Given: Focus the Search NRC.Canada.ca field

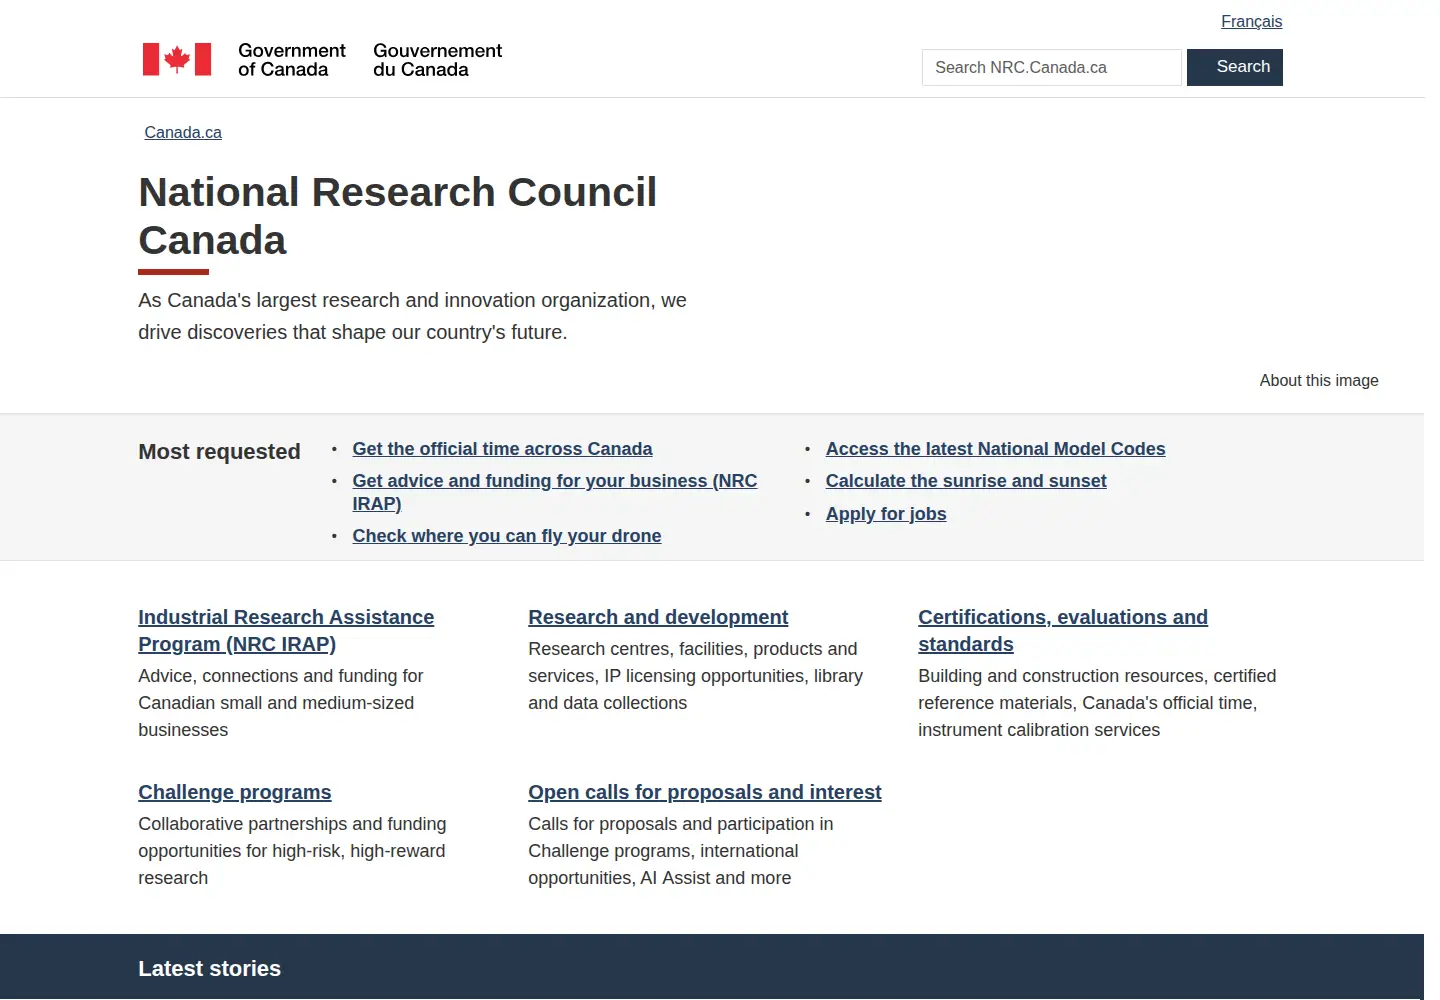Looking at the screenshot, I should pyautogui.click(x=1051, y=67).
